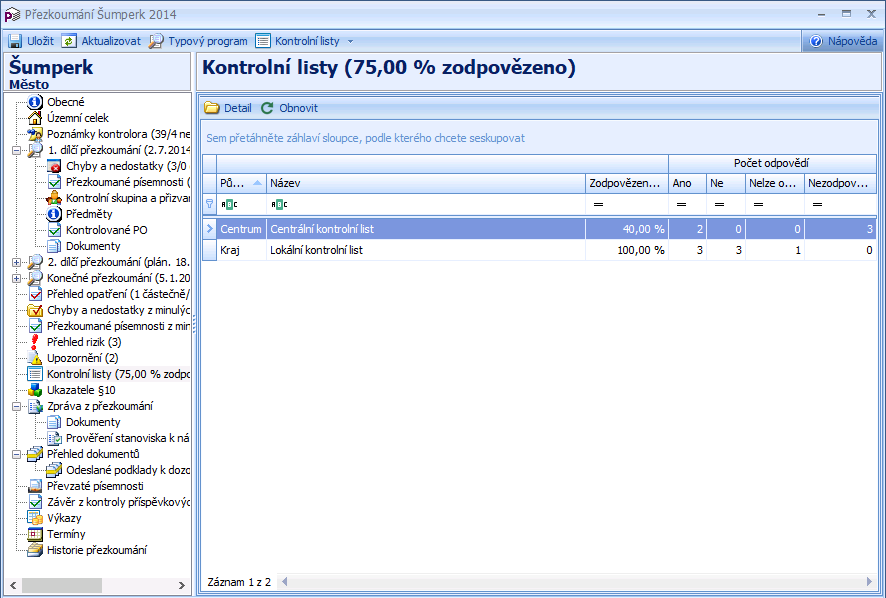Select Obecné in the tree
The width and height of the screenshot is (886, 598).
click(66, 102)
